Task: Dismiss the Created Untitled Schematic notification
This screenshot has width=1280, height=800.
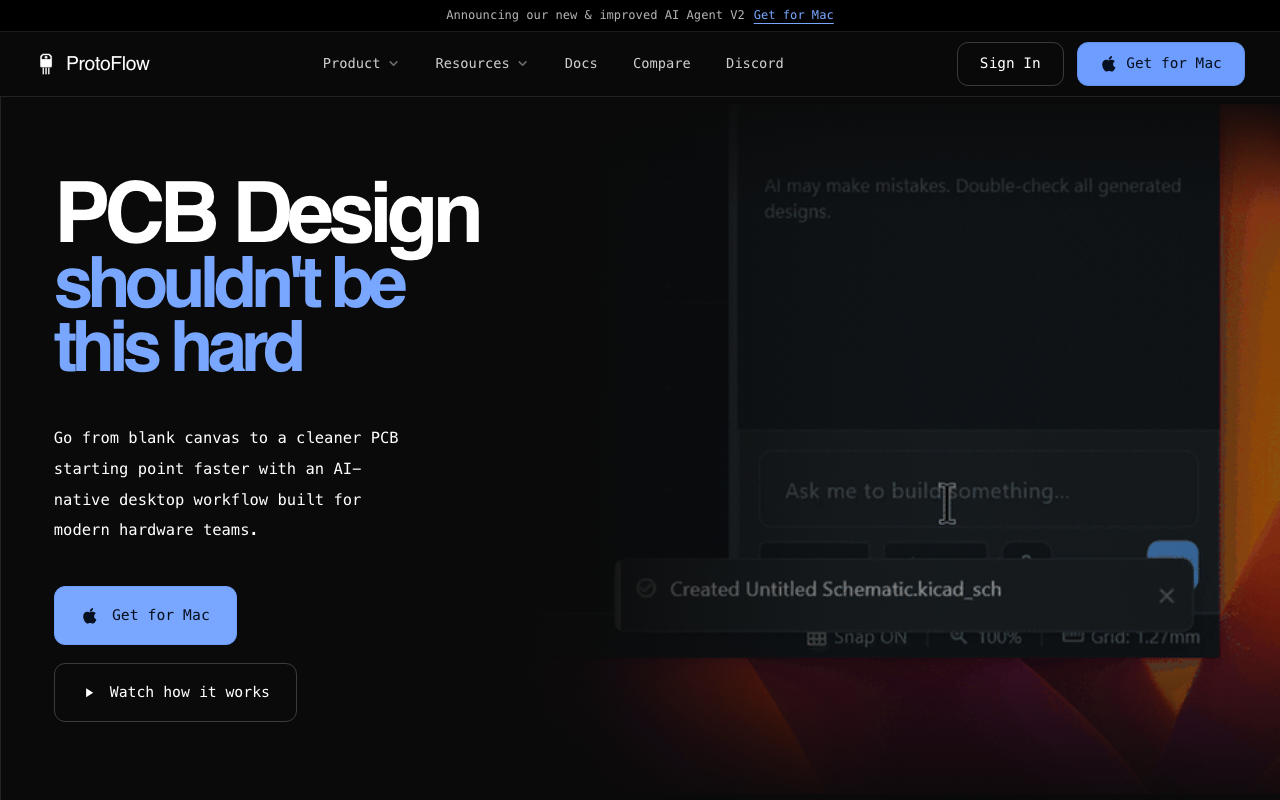Action: point(1166,596)
